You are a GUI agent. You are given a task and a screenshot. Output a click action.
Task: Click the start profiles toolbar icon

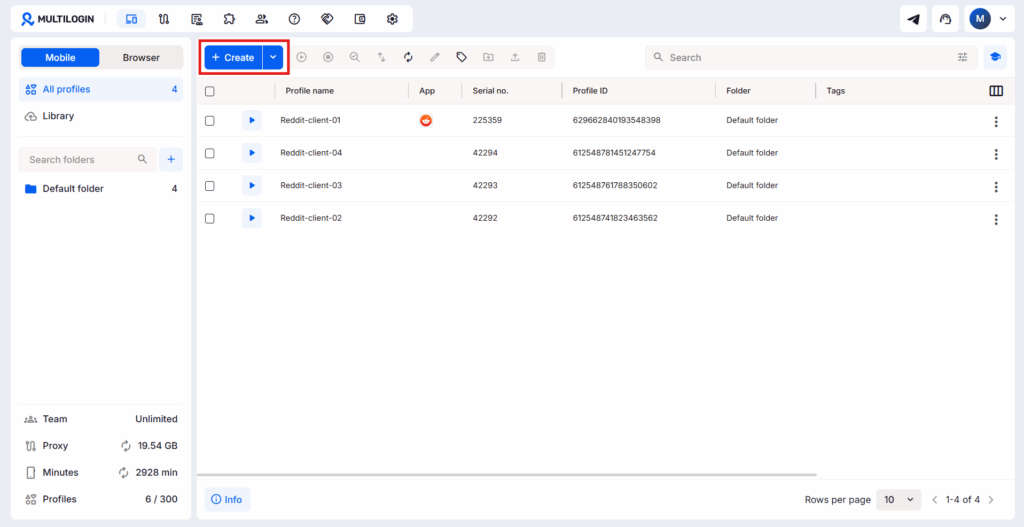(x=301, y=57)
